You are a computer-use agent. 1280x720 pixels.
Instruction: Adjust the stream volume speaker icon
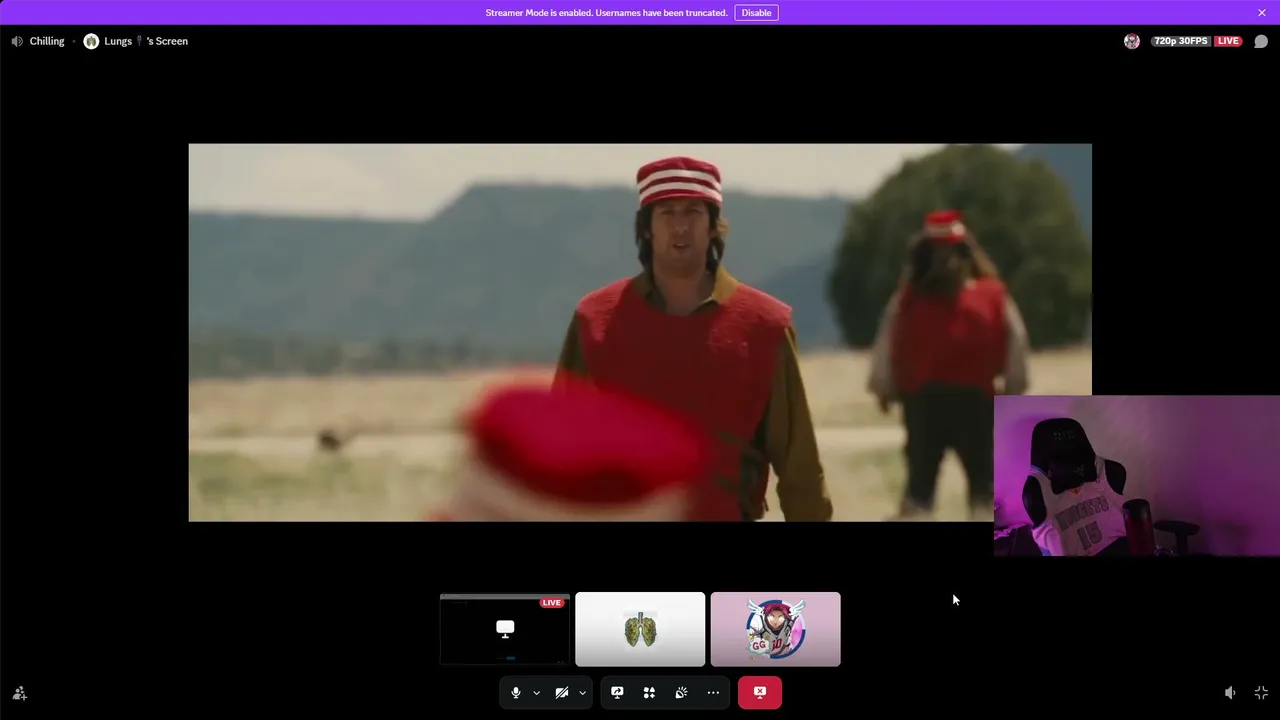point(1230,693)
